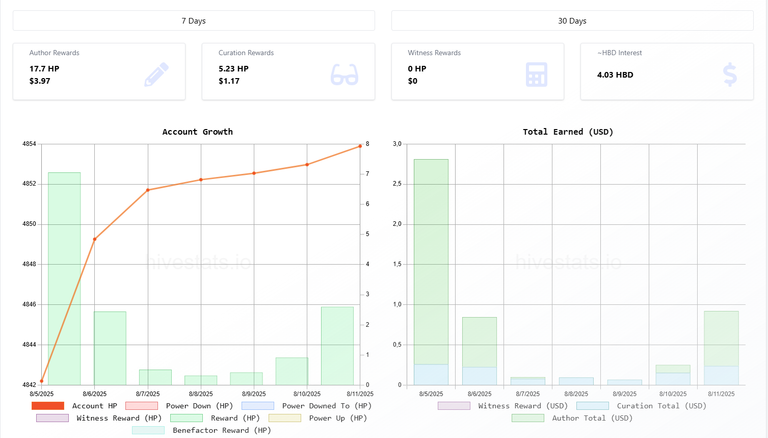The image size is (768, 438).
Task: Click the 5.23 HP value
Action: (x=234, y=69)
